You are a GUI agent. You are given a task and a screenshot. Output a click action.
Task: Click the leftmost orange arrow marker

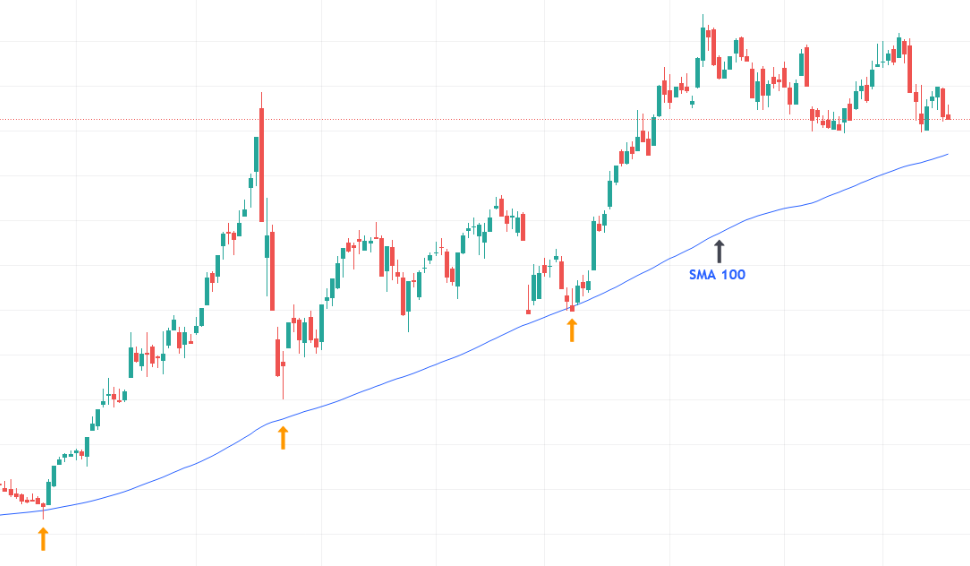42,540
